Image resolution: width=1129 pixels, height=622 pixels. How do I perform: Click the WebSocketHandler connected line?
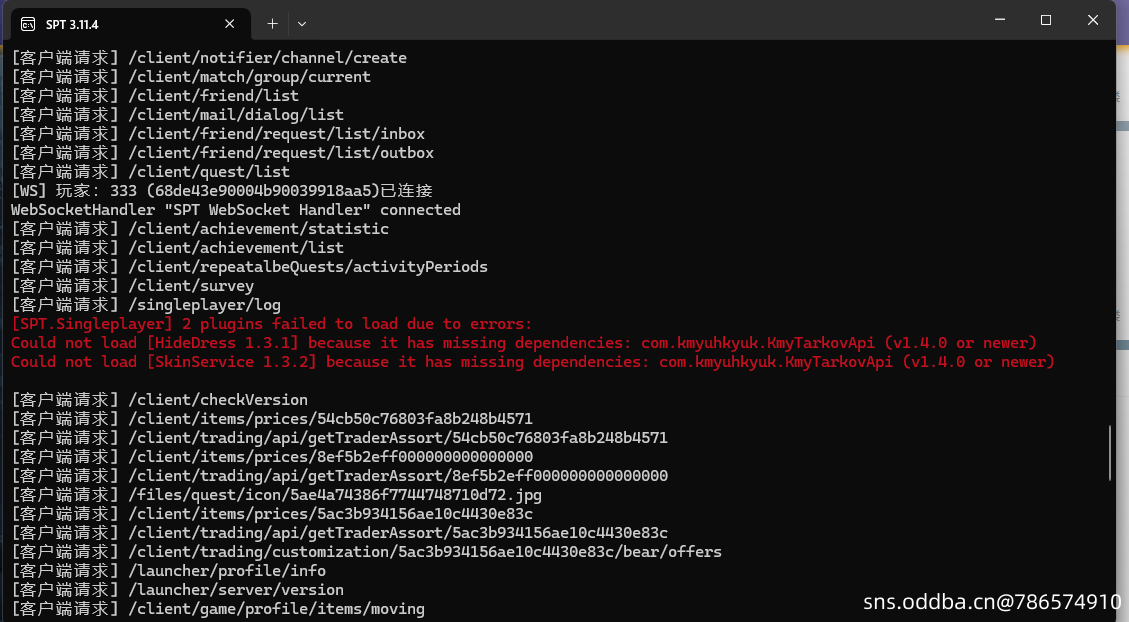(x=236, y=210)
